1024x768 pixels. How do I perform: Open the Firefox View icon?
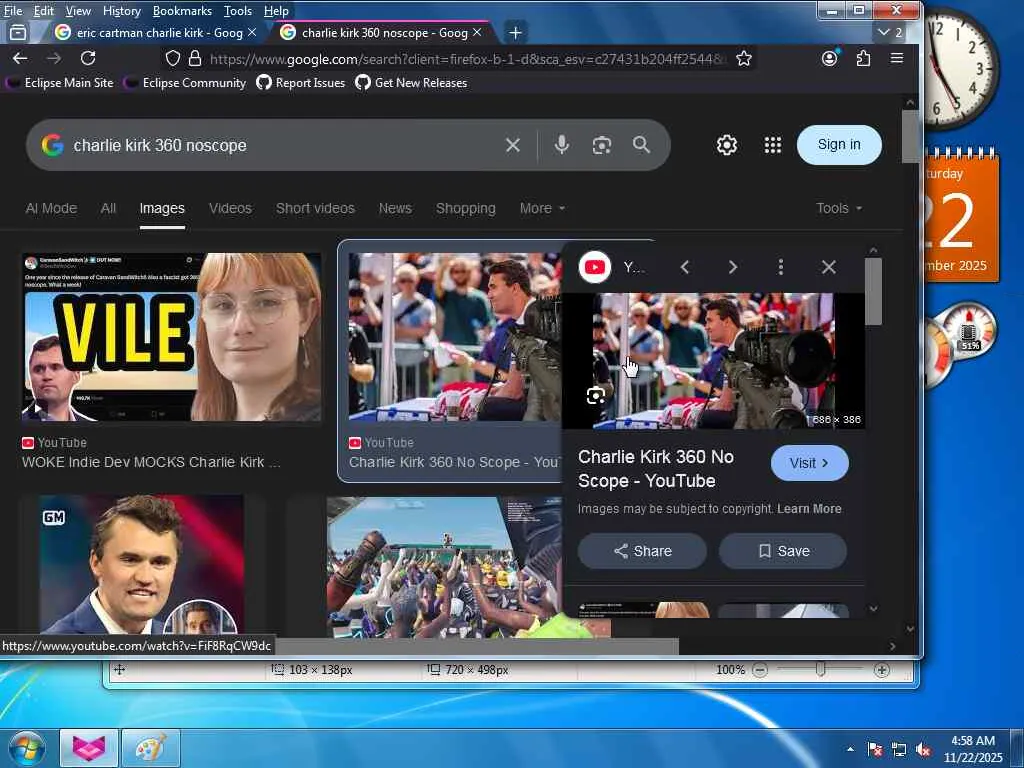[18, 32]
